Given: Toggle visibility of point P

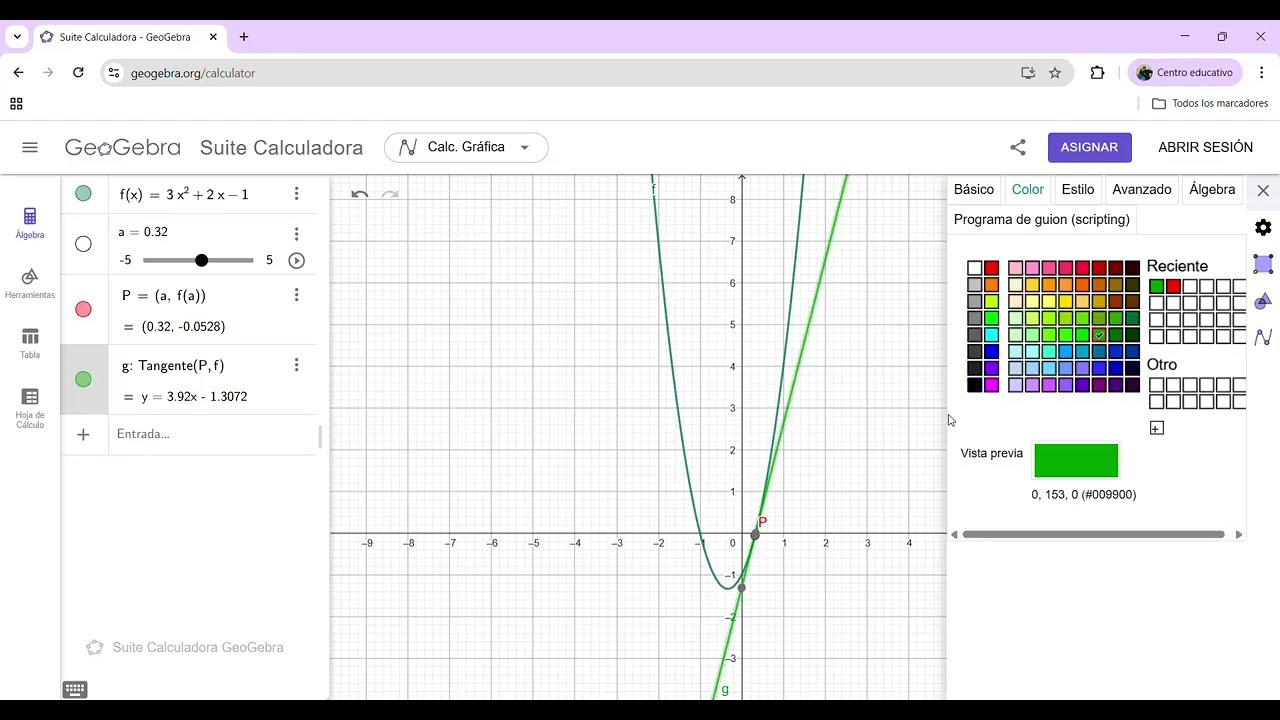Looking at the screenshot, I should [x=83, y=309].
